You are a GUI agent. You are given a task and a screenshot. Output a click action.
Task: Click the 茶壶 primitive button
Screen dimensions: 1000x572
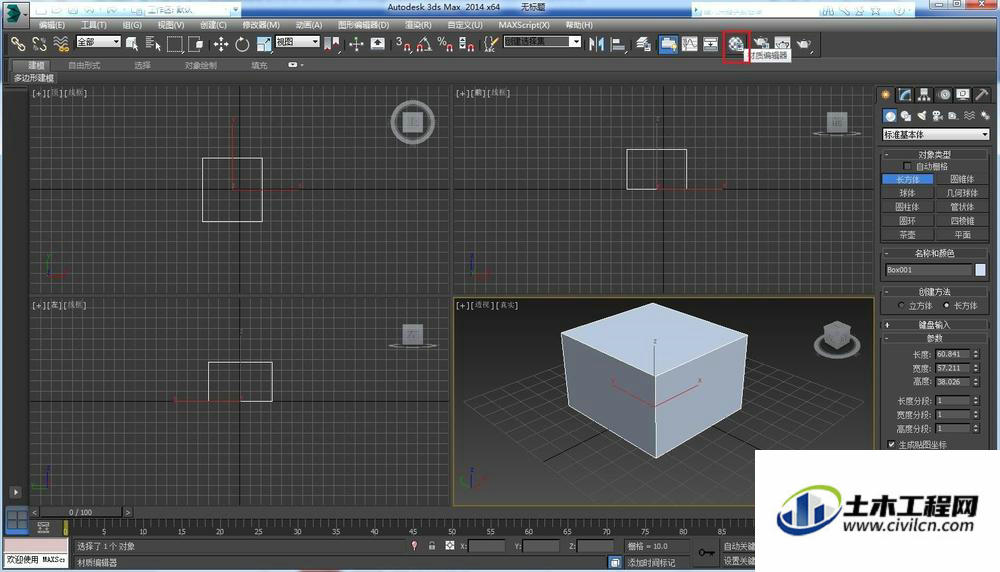pos(908,235)
